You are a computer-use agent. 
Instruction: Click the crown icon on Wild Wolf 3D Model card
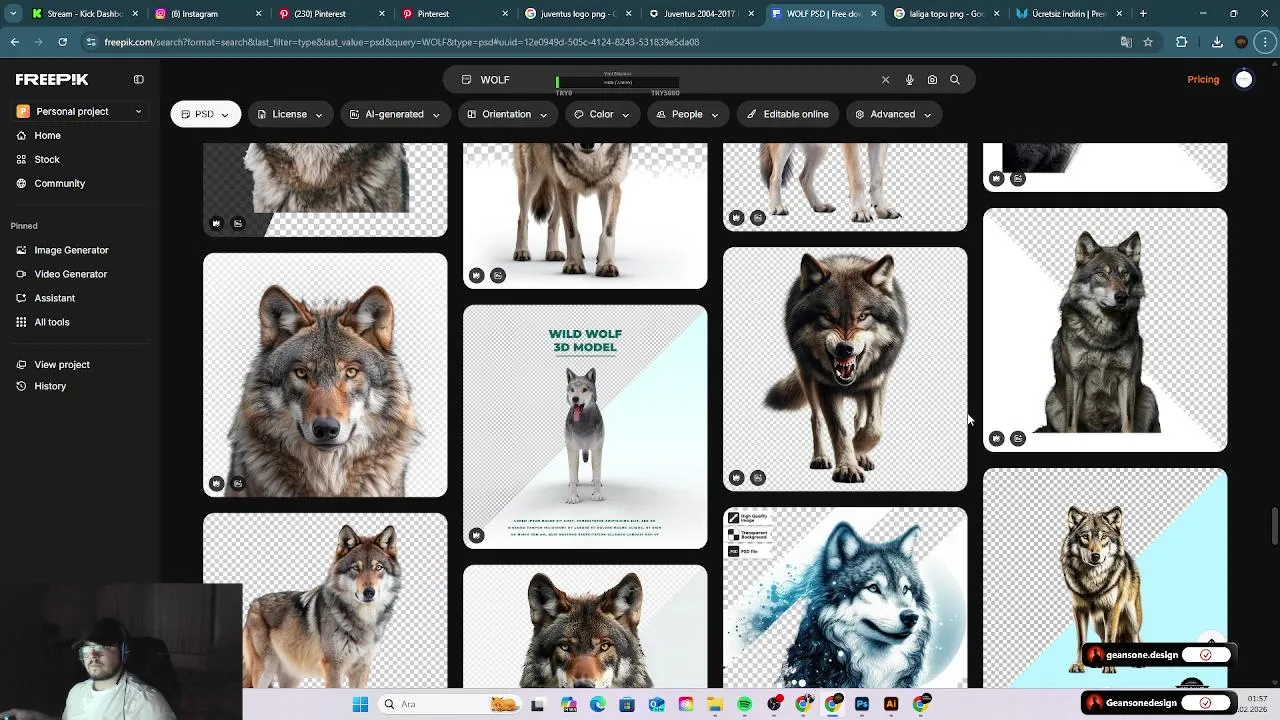coord(476,536)
